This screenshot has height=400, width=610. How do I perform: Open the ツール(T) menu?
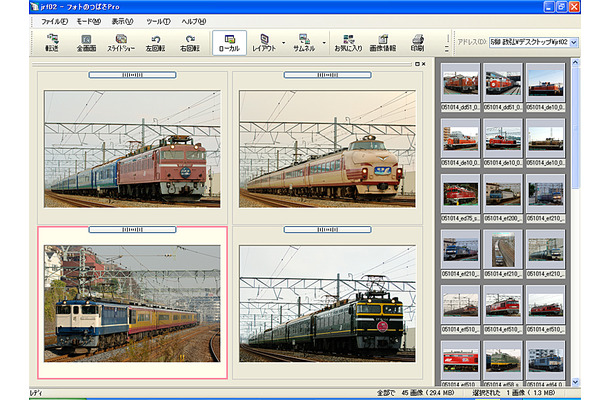158,21
